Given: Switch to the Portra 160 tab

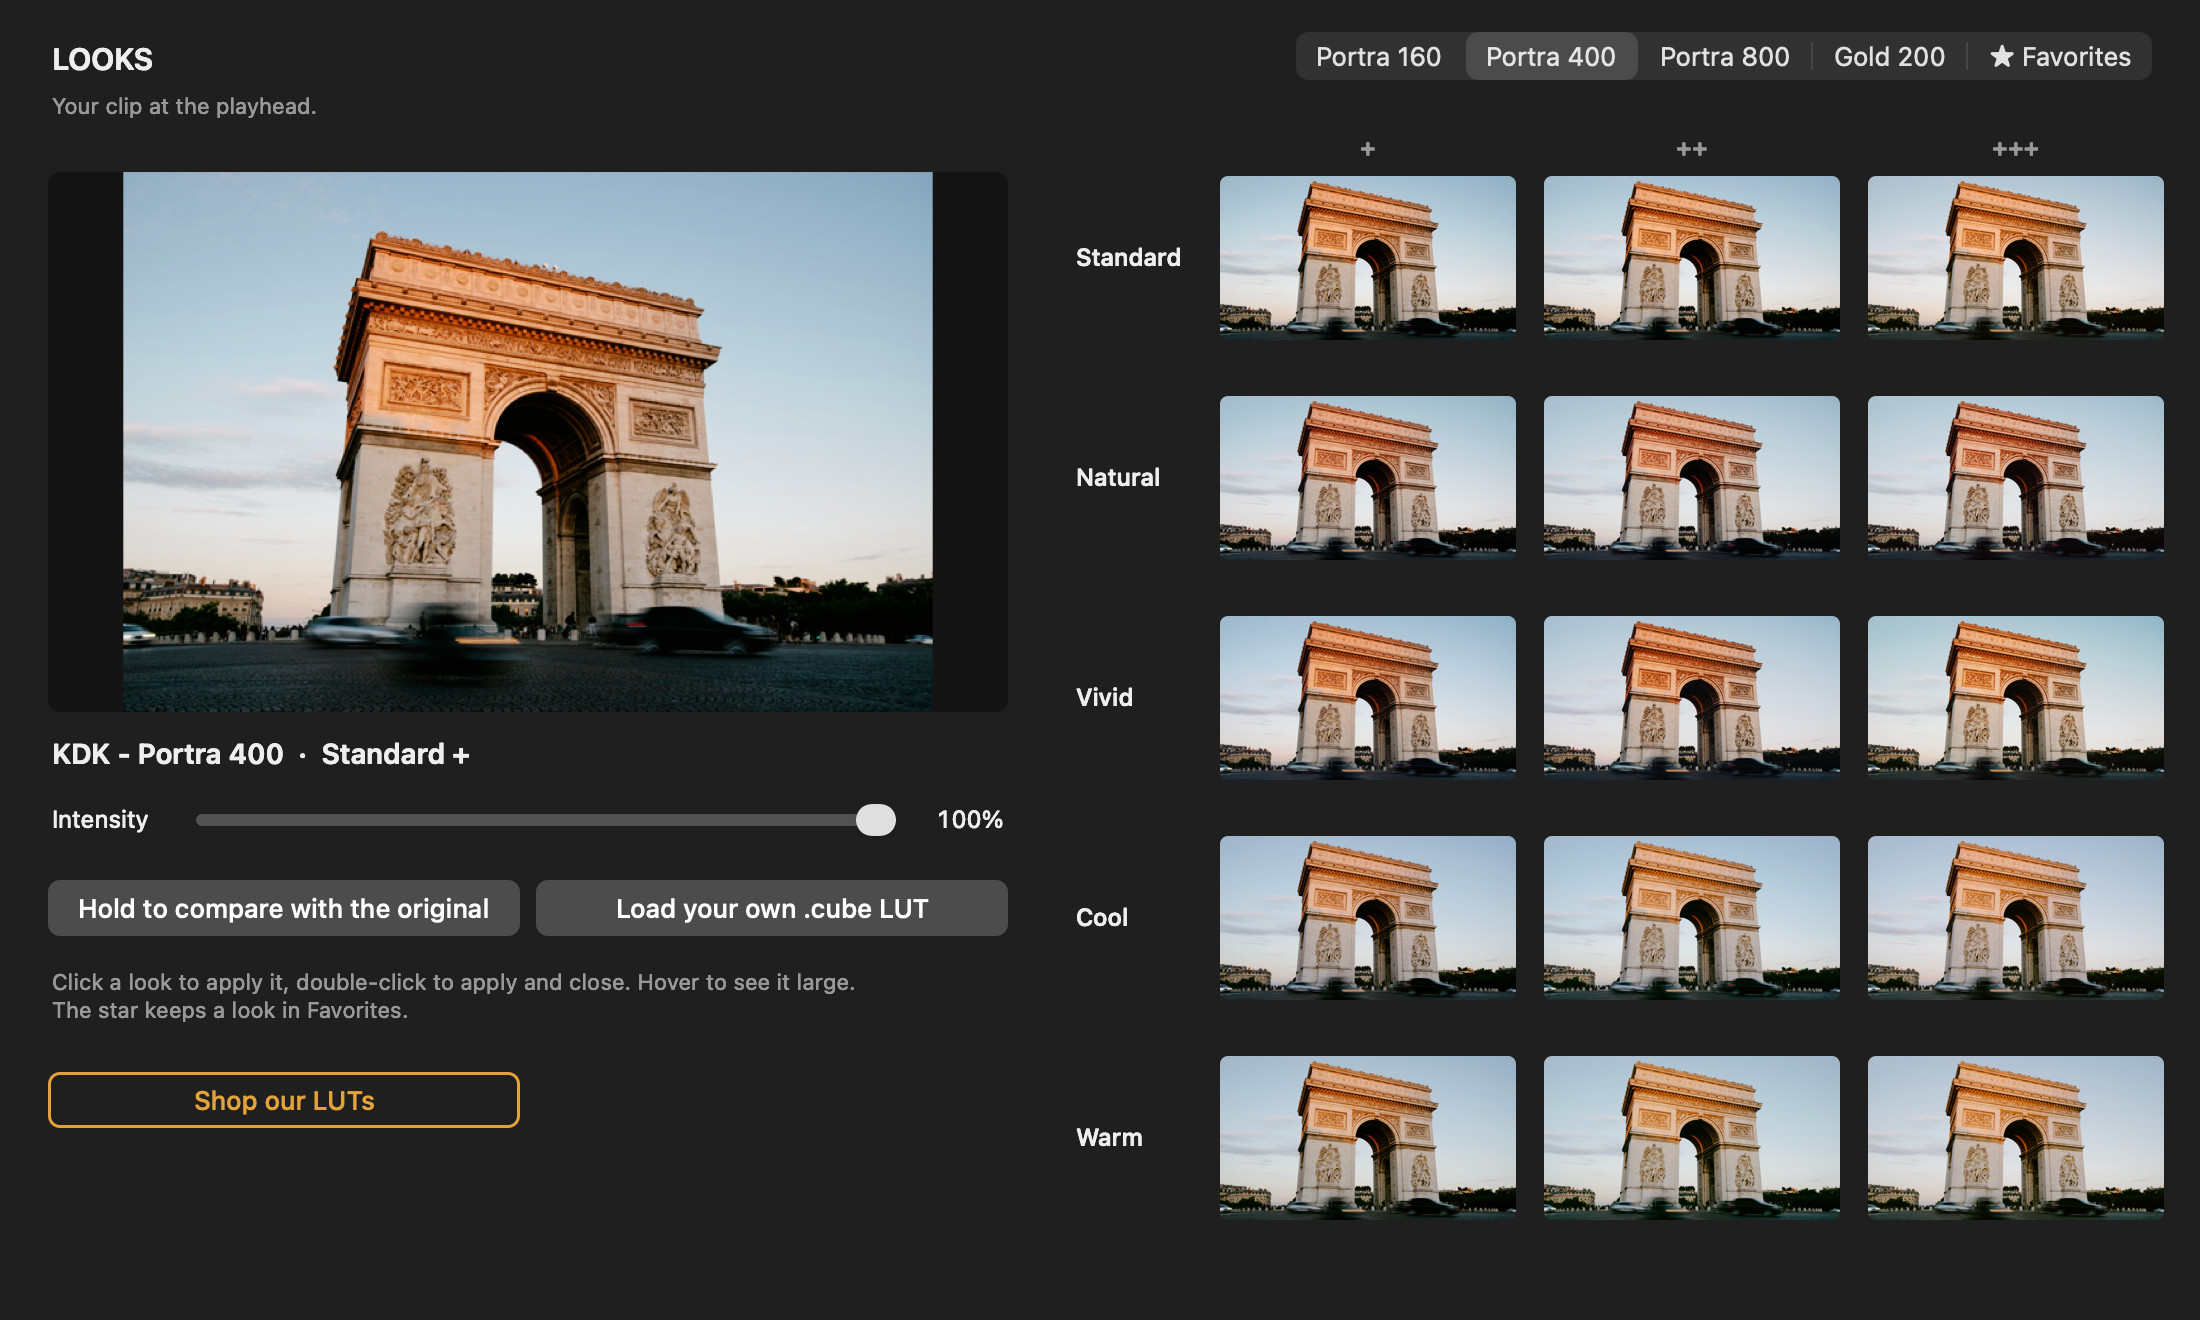Looking at the screenshot, I should click(1378, 57).
